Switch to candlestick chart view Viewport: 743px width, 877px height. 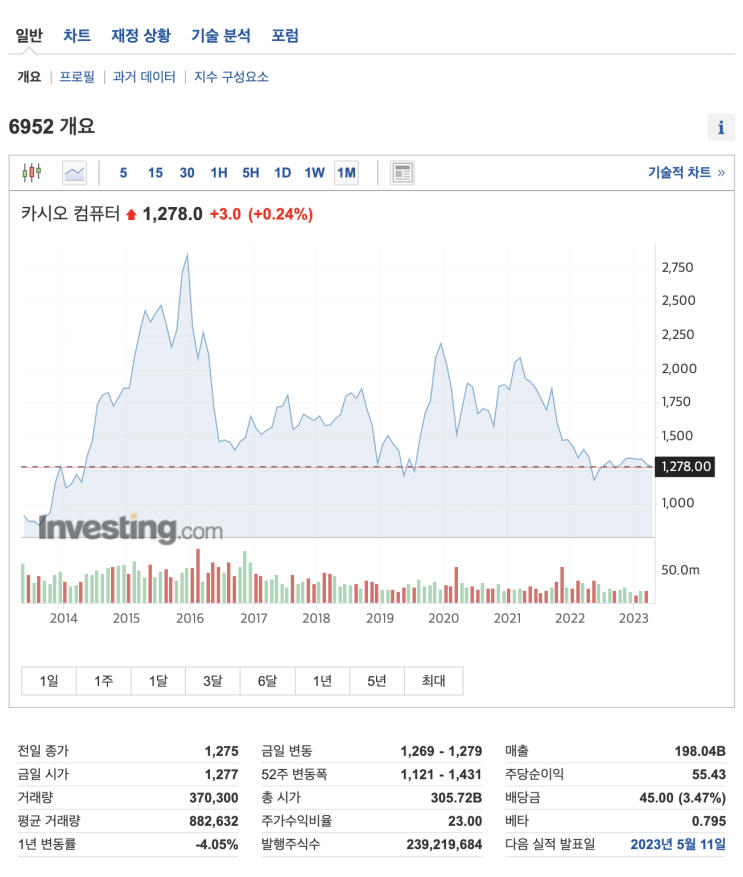(x=32, y=173)
